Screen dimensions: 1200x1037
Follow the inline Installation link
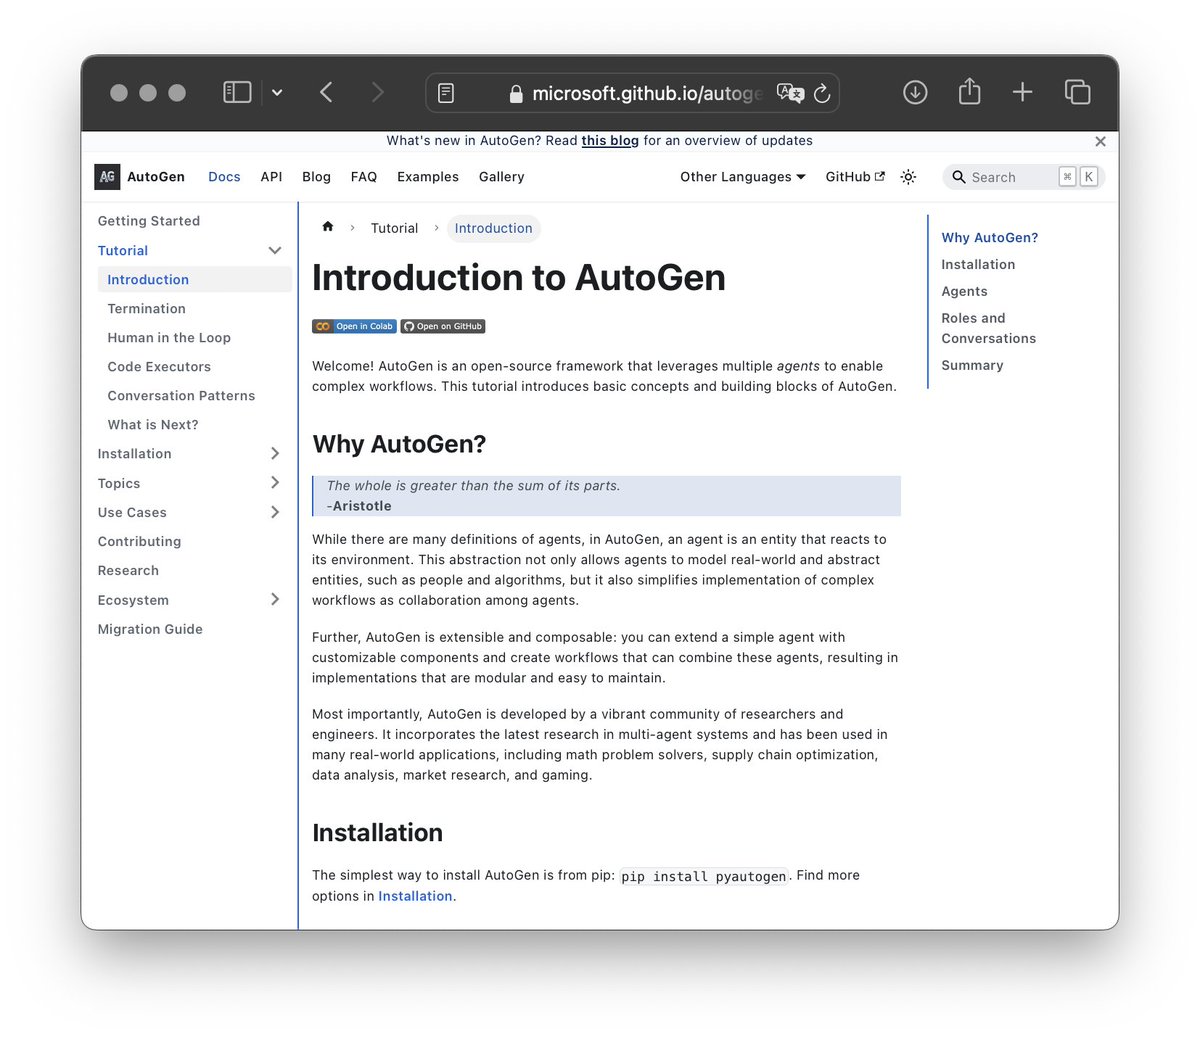[x=415, y=896]
